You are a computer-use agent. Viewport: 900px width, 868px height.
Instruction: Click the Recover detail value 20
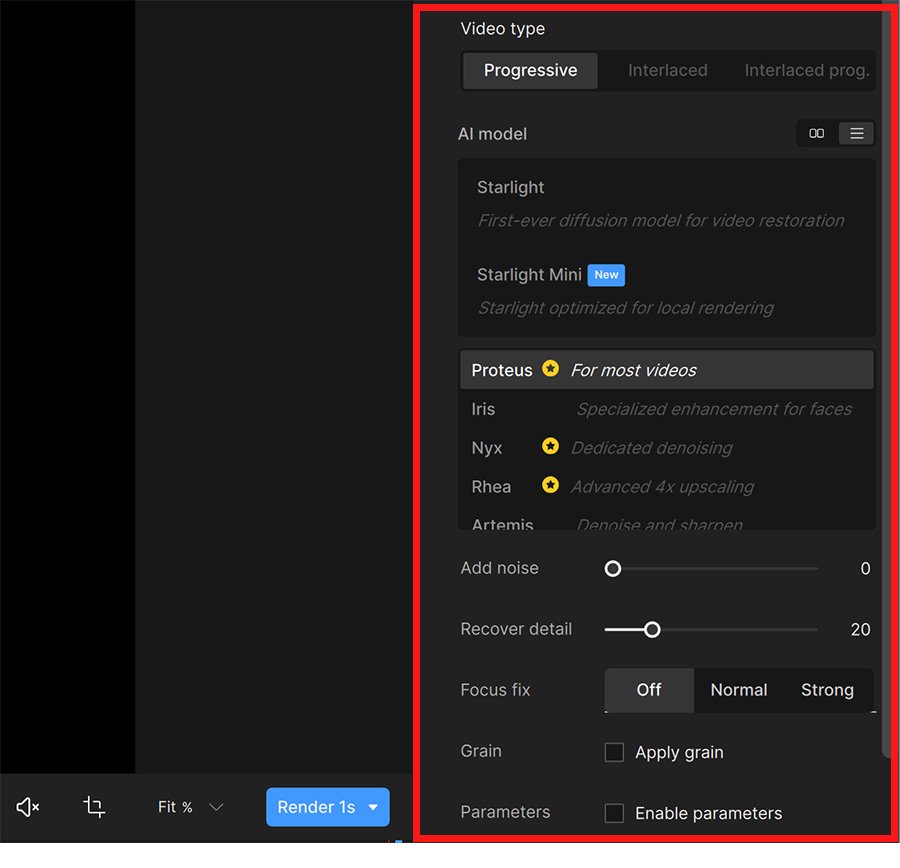(860, 630)
